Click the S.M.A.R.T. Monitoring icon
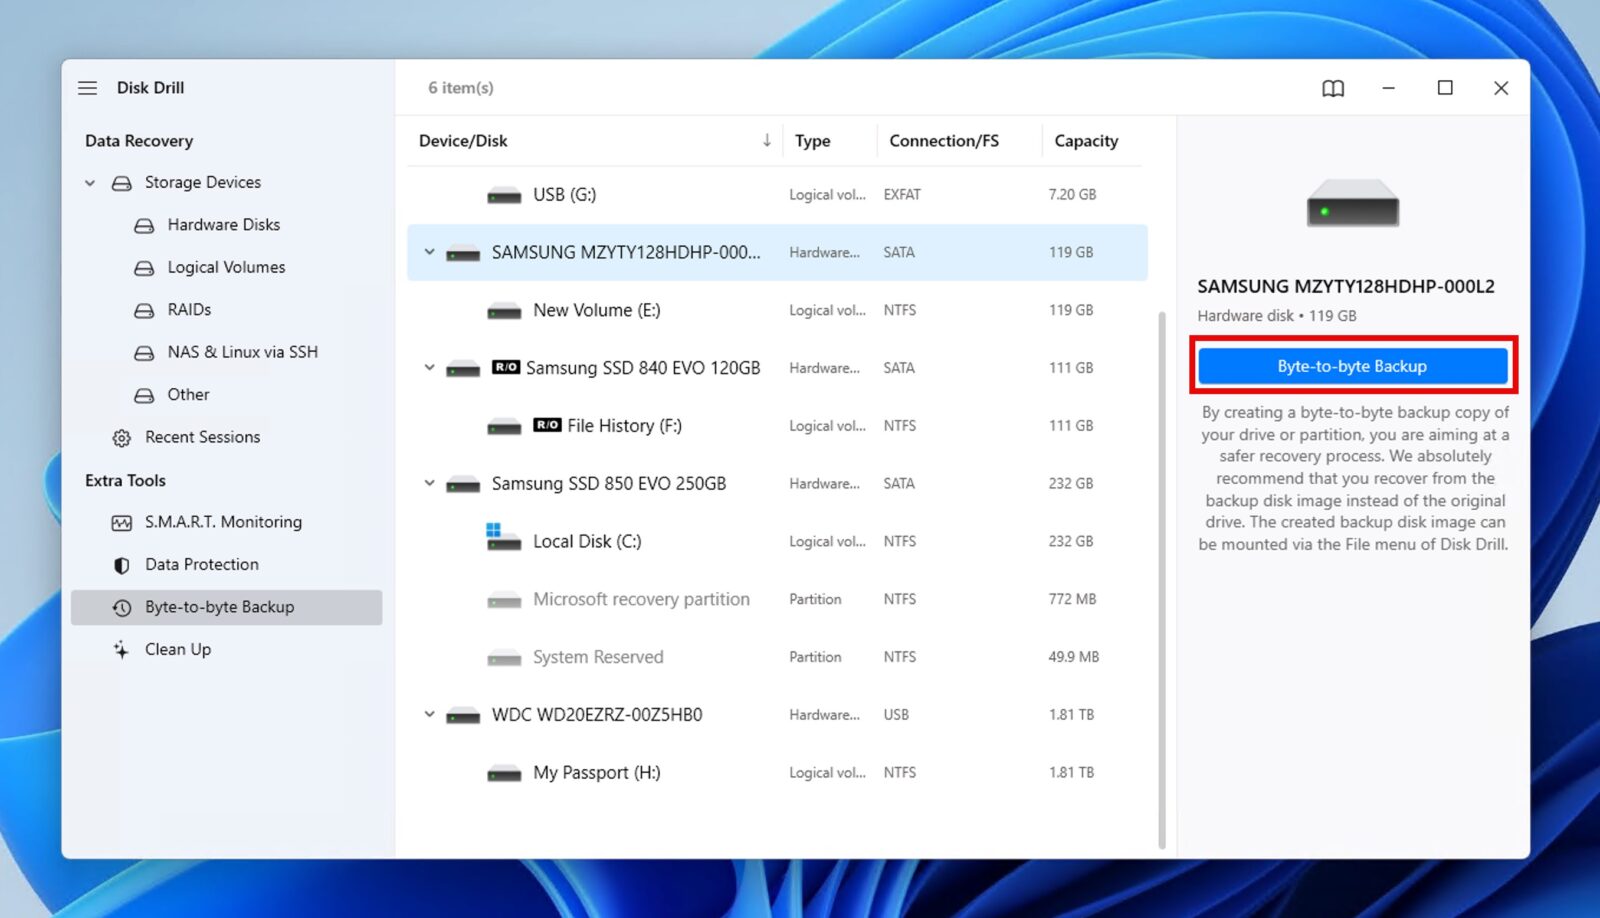This screenshot has width=1600, height=918. point(120,522)
